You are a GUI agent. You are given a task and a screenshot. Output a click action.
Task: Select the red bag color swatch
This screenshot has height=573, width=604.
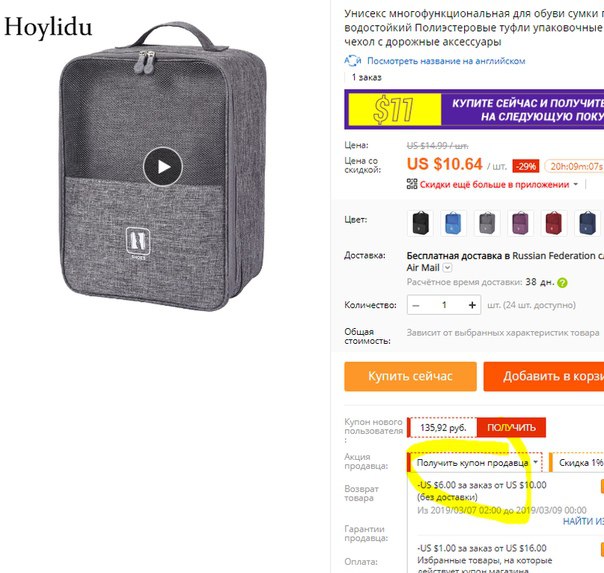554,223
